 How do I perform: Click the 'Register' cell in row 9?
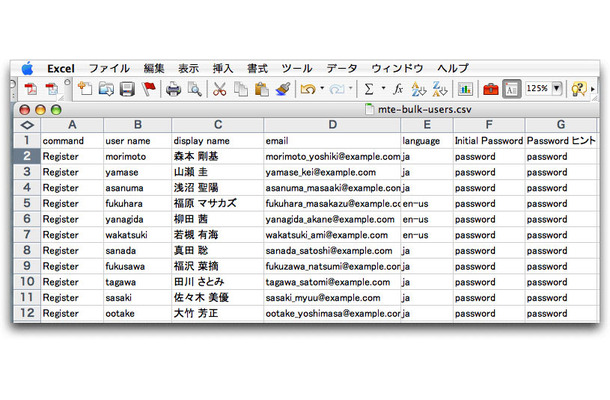(x=72, y=266)
